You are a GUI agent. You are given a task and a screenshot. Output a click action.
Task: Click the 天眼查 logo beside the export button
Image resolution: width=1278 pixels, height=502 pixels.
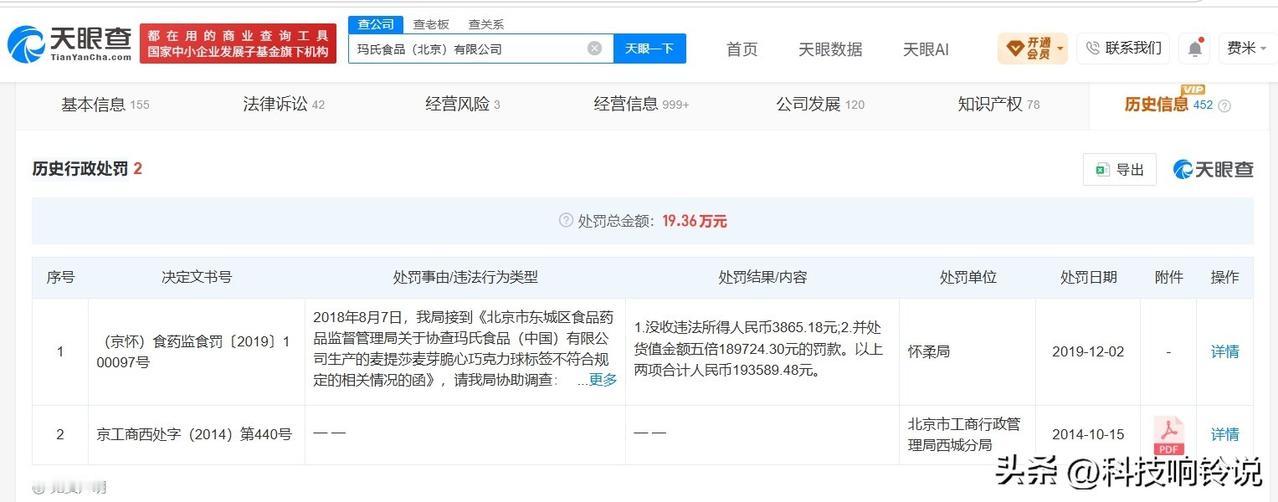(1213, 170)
